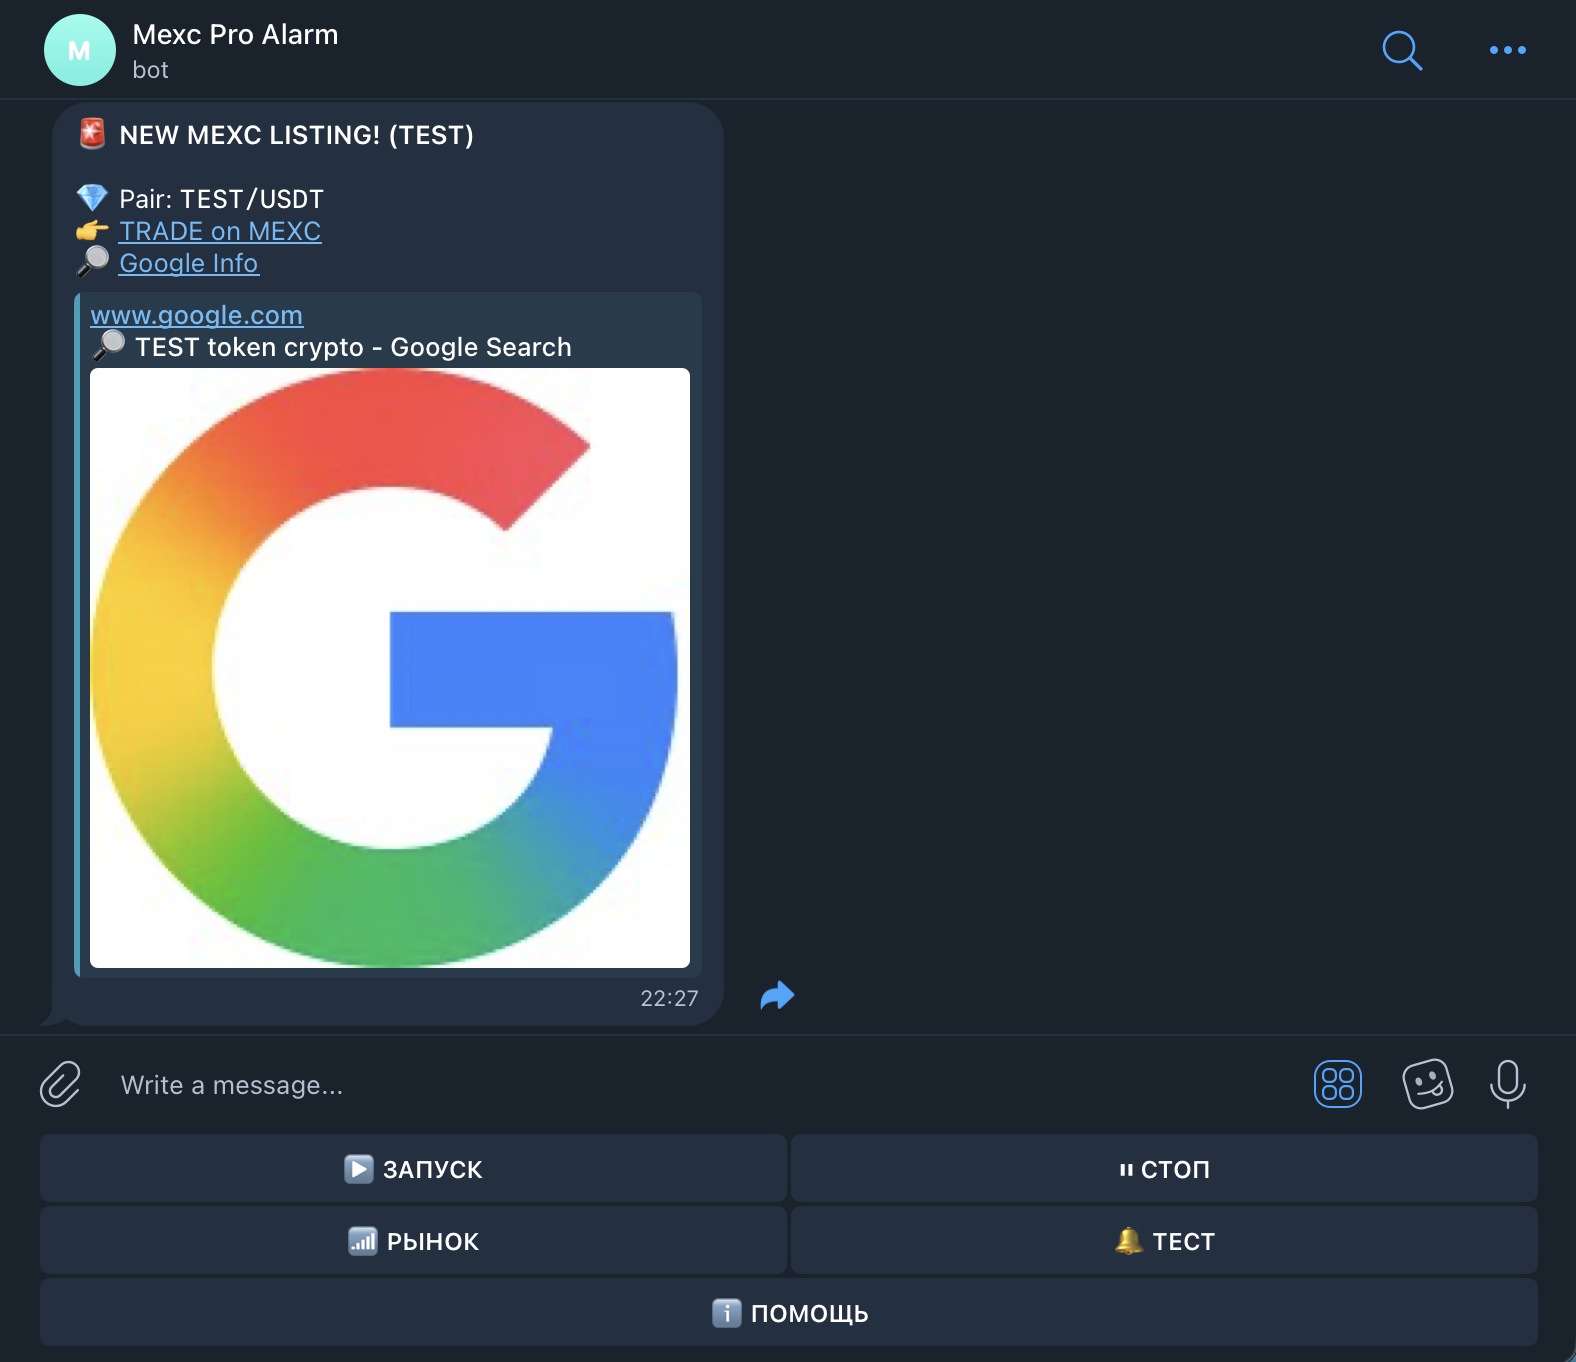Focus the Write a message field
1576x1362 pixels.
click(700, 1085)
